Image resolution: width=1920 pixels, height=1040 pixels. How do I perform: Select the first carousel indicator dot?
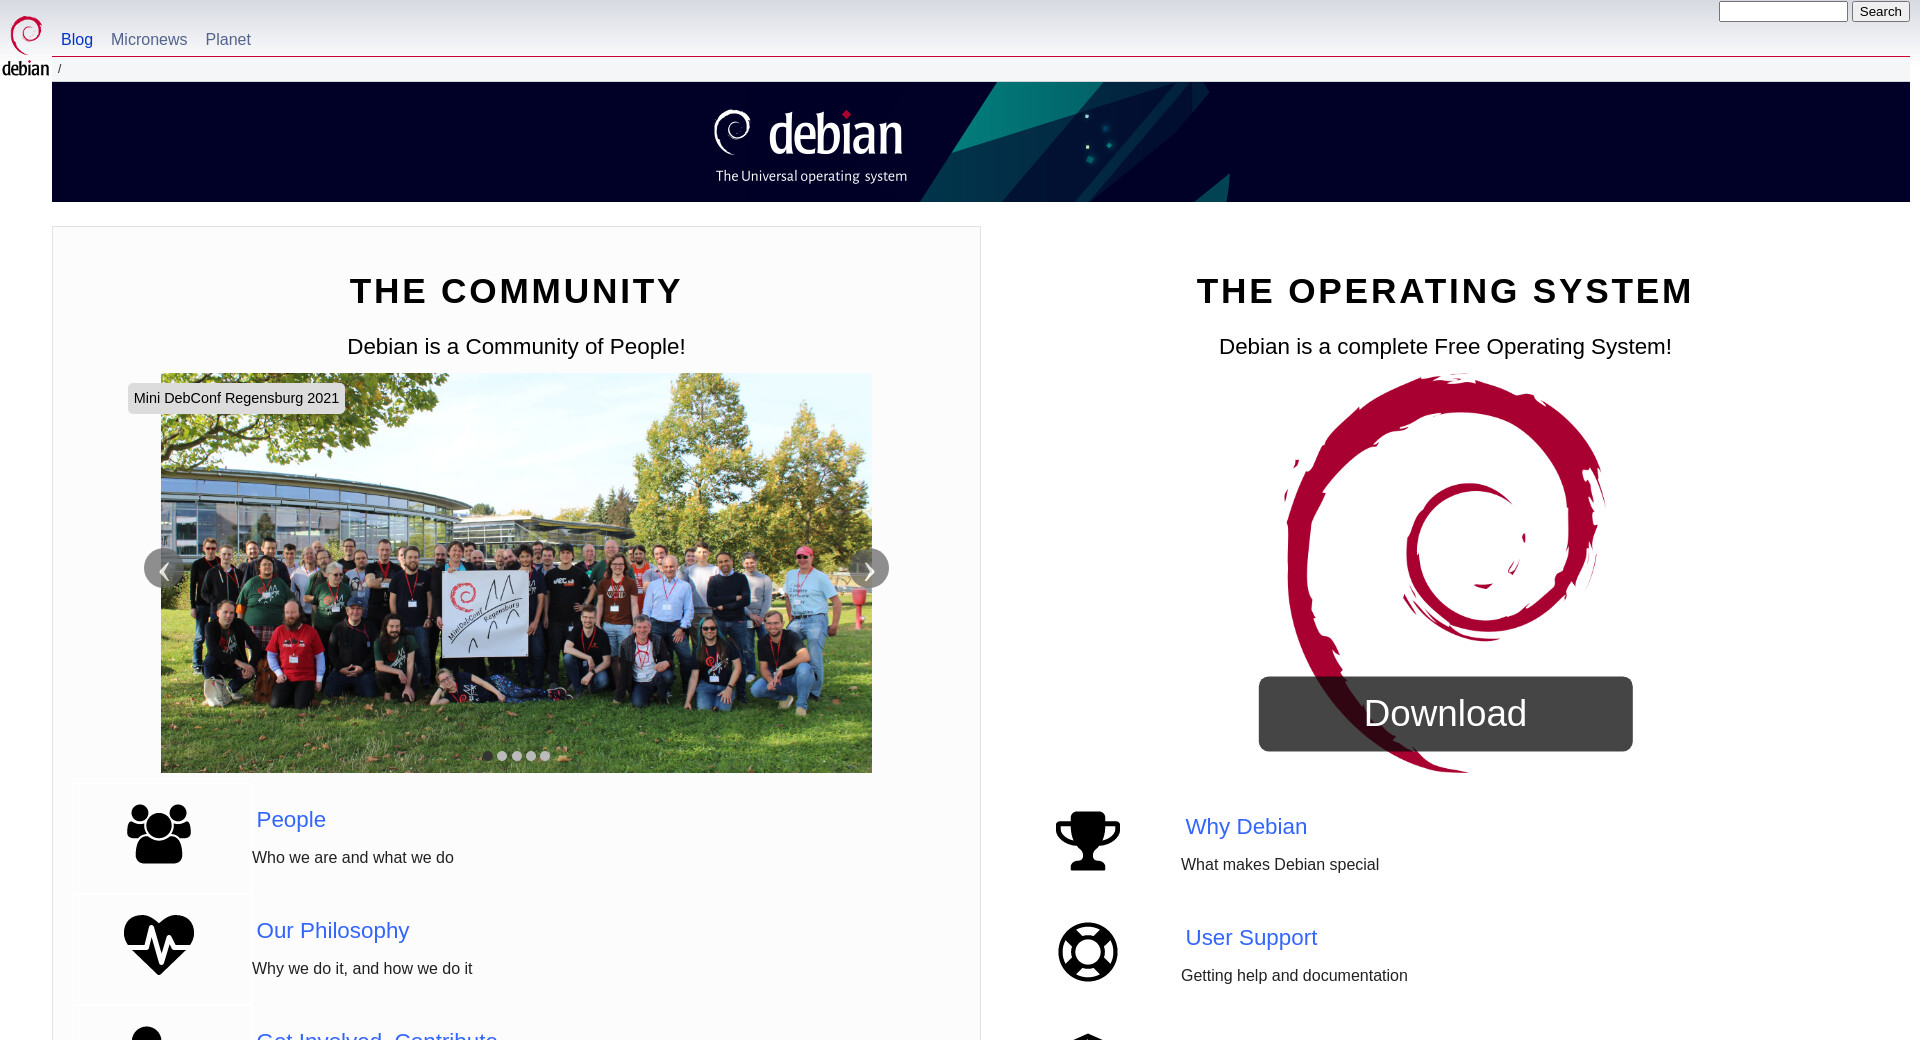[488, 756]
